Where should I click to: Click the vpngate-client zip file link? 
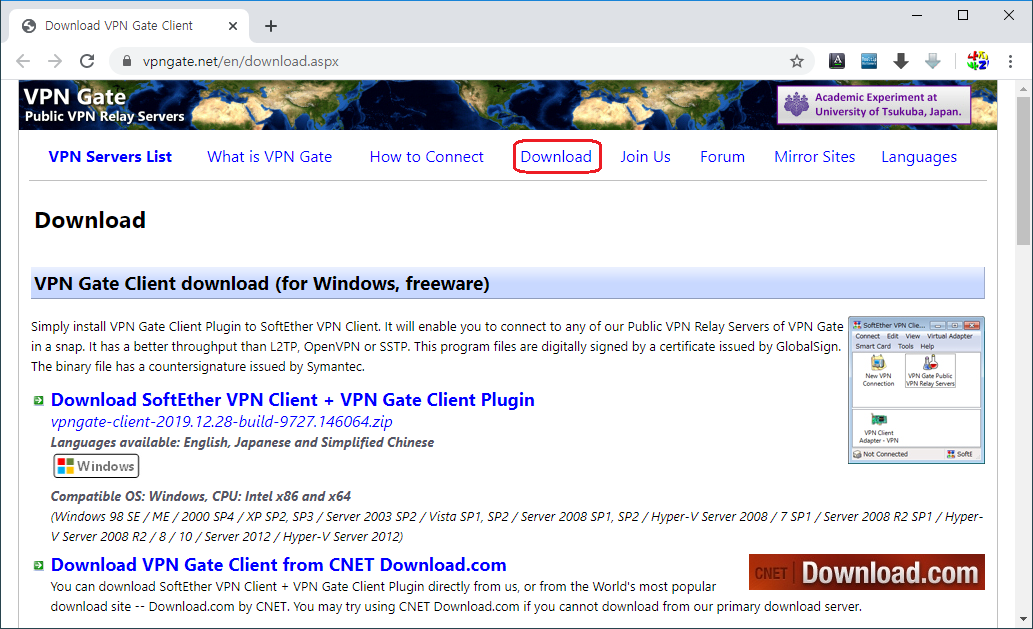221,422
